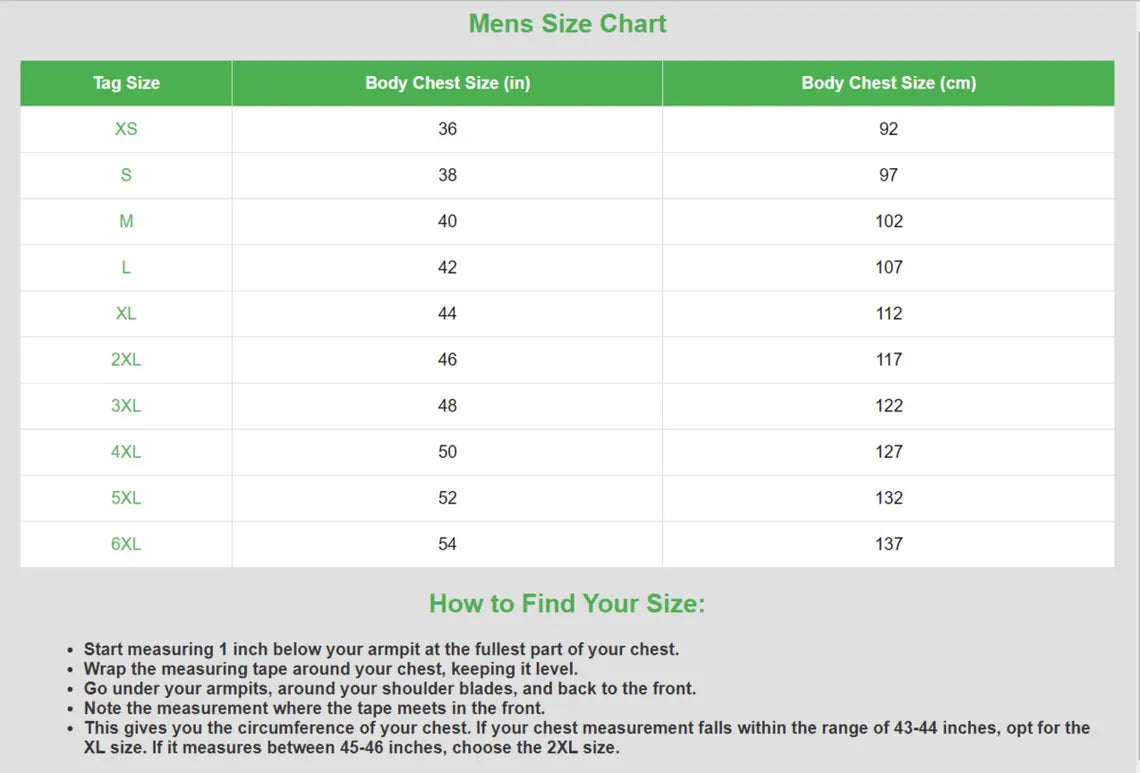Select the XS tag size label
The image size is (1140, 773).
point(126,129)
